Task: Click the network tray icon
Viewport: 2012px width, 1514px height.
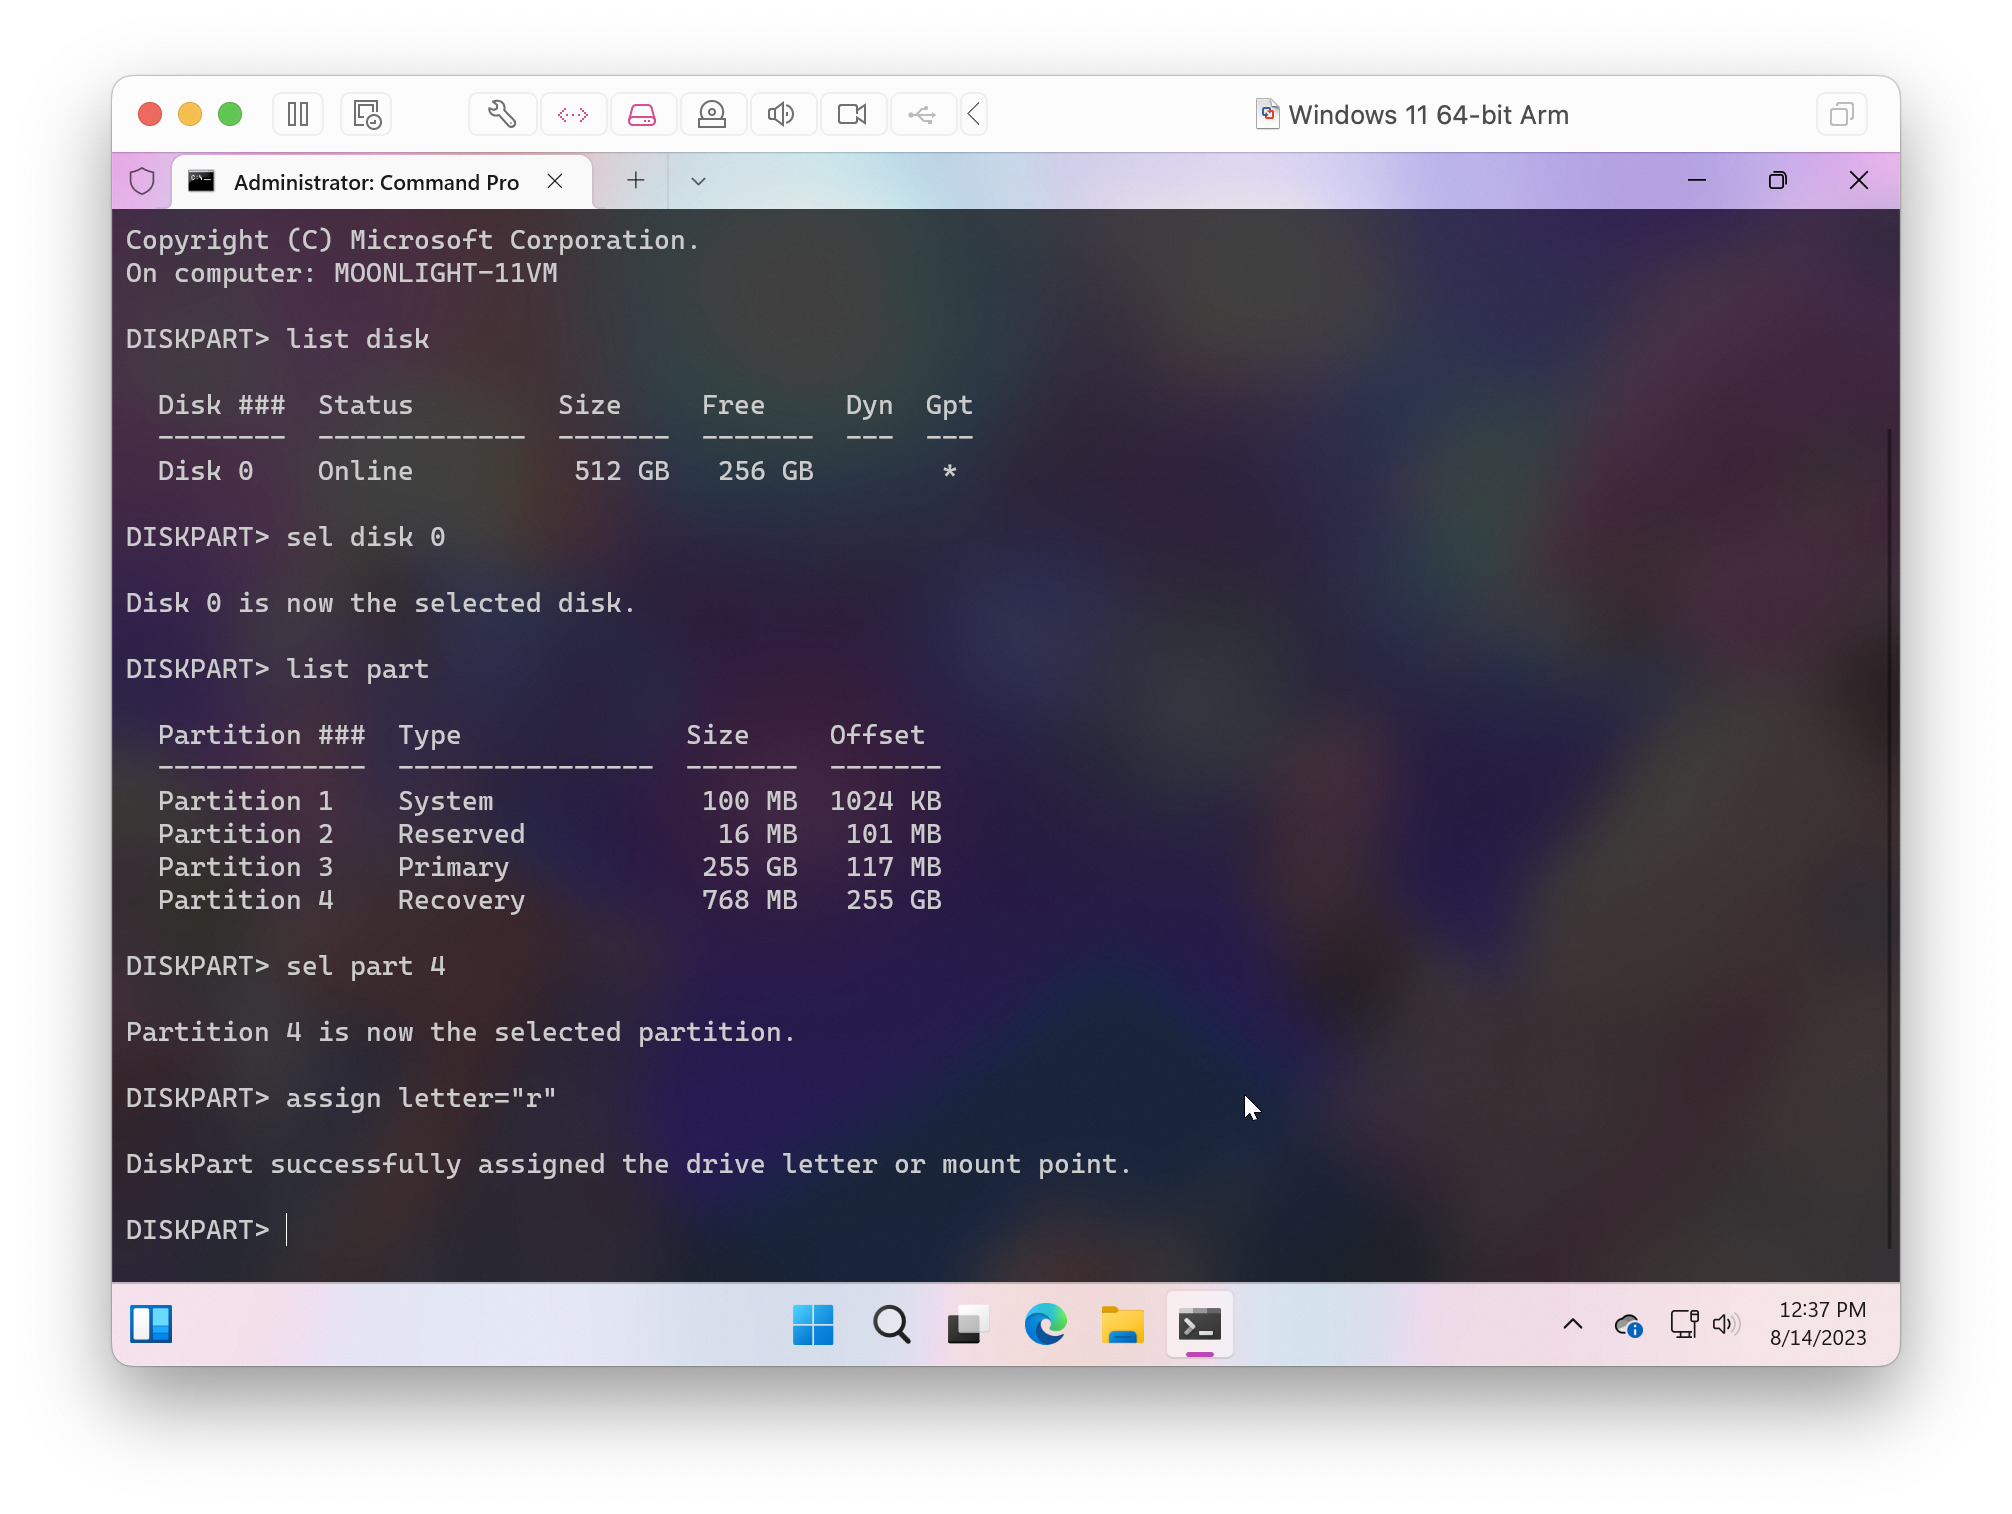Action: point(1684,1325)
